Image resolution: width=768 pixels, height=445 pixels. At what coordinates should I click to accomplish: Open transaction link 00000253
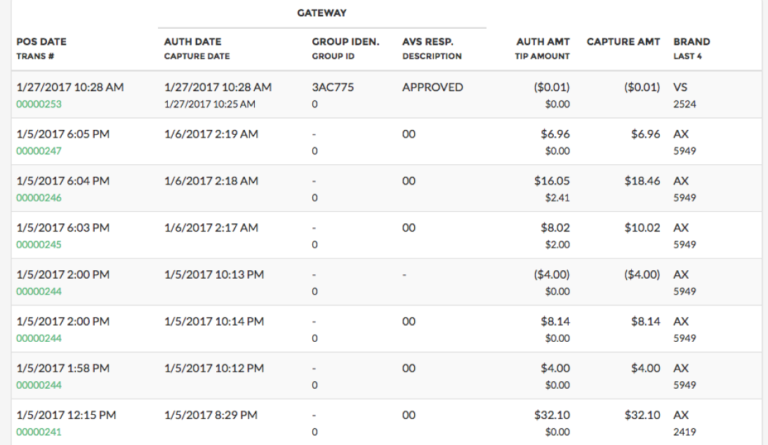pos(39,104)
